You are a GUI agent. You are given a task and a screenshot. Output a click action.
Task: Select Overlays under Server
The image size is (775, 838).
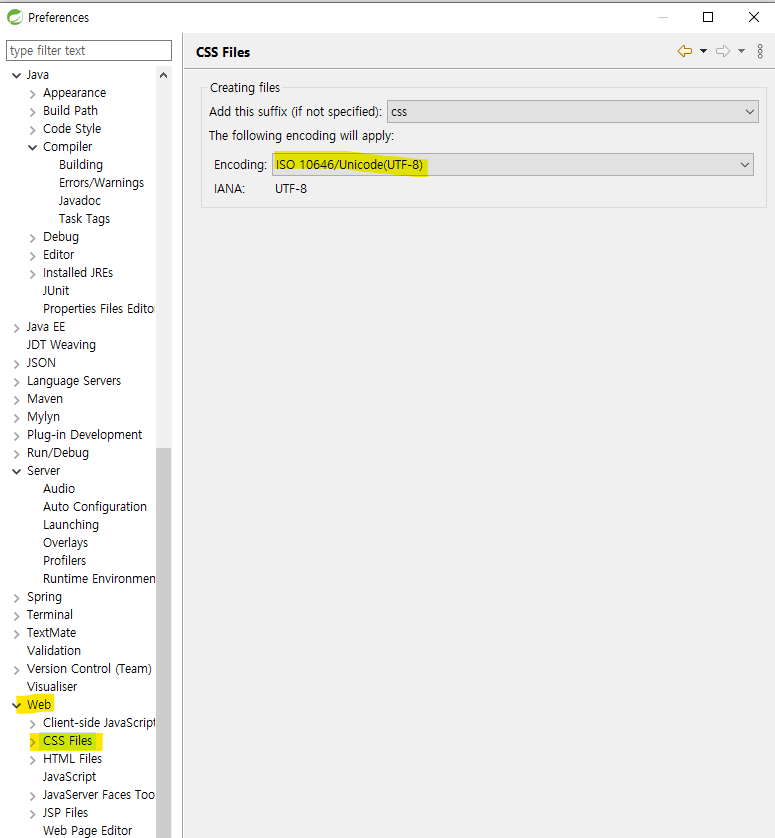point(66,542)
